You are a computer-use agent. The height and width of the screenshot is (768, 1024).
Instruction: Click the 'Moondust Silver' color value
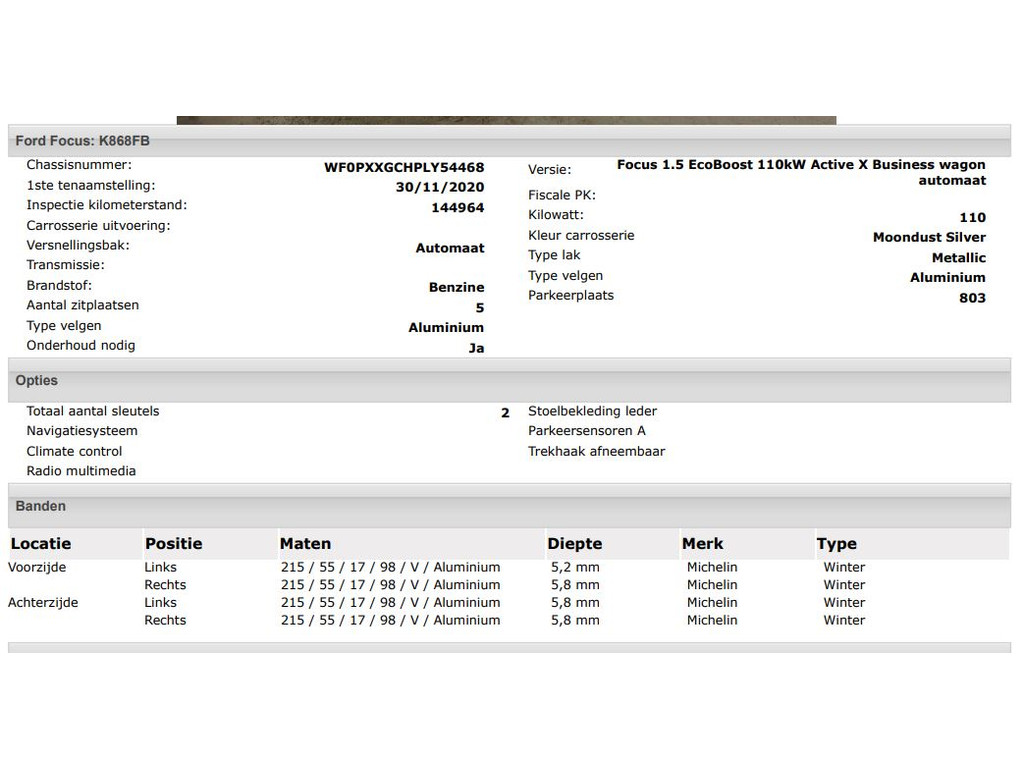point(929,237)
